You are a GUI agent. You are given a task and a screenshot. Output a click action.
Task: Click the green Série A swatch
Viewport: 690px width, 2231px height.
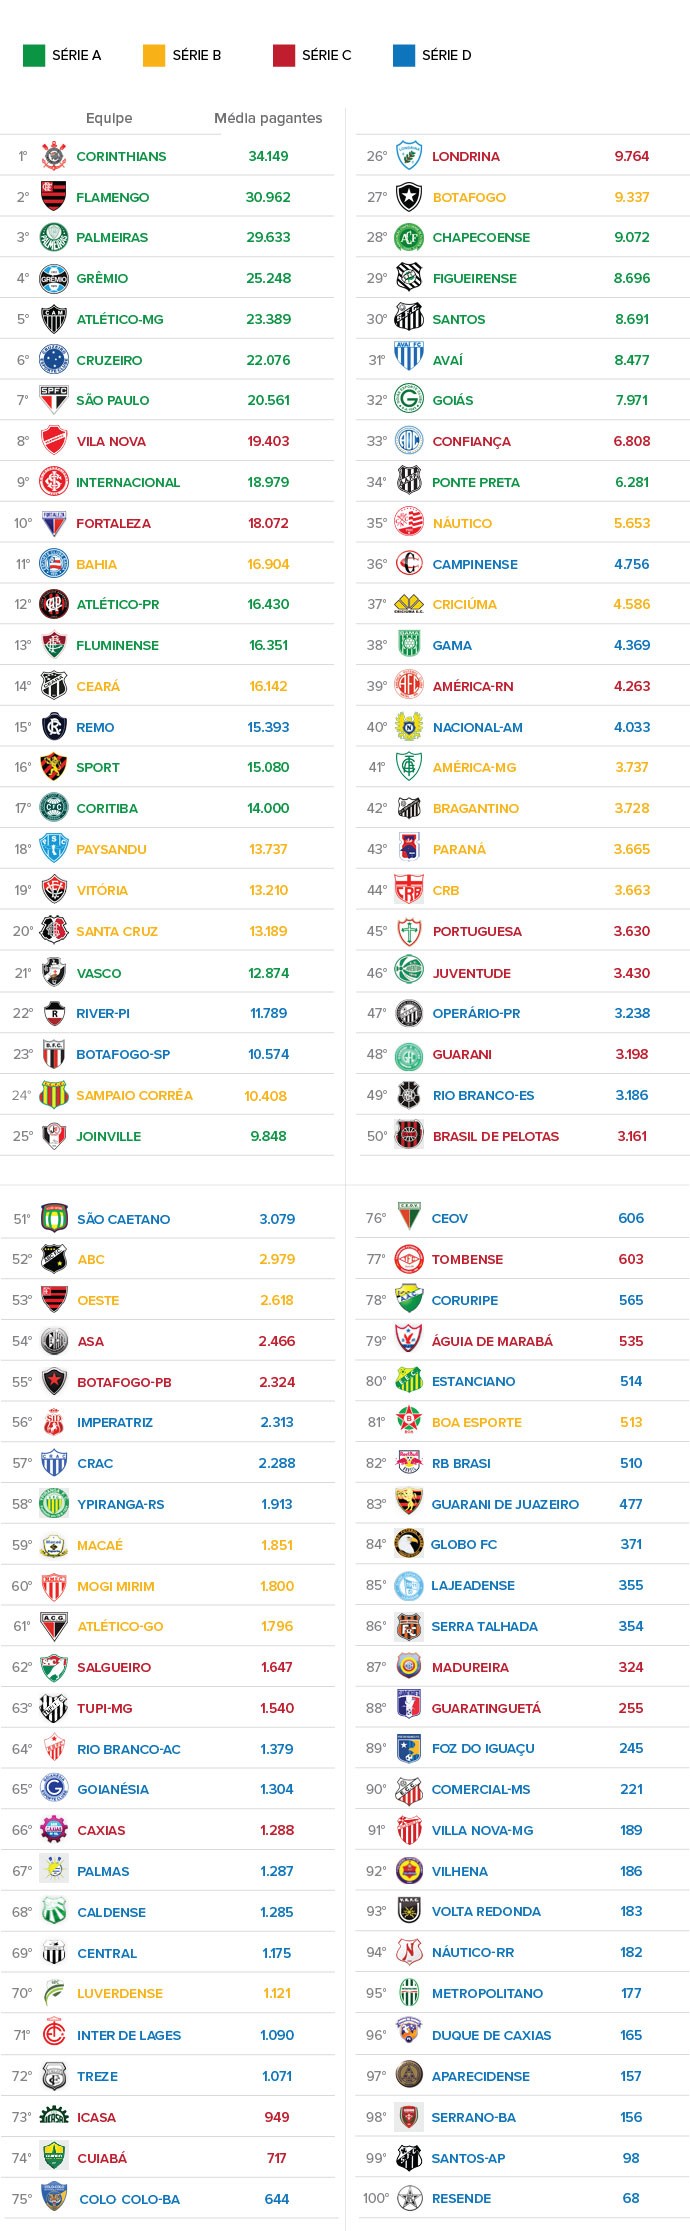click(34, 55)
